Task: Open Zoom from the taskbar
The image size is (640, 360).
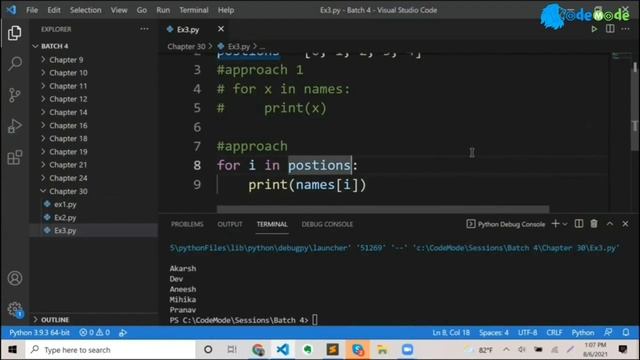Action: click(x=407, y=350)
